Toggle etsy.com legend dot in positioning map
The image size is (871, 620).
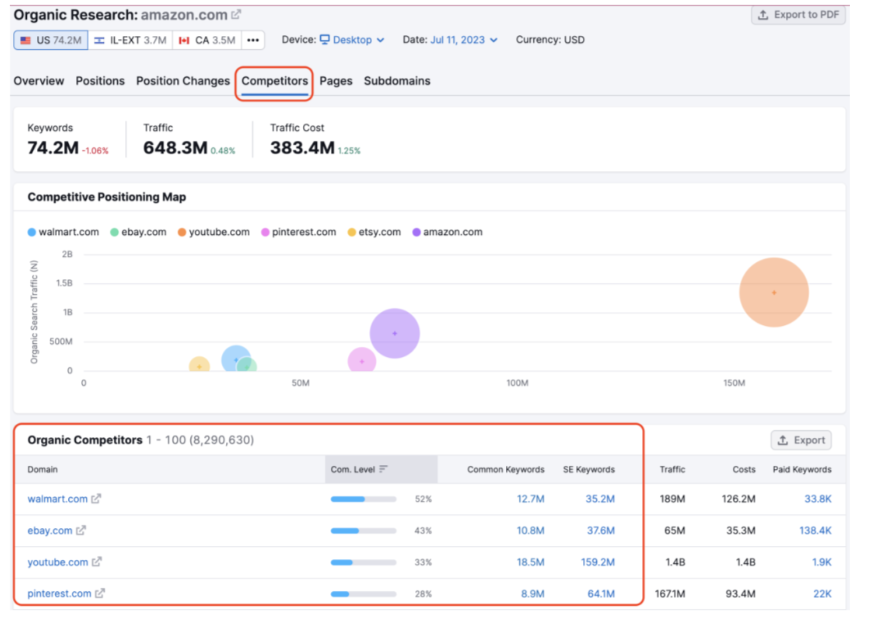pyautogui.click(x=352, y=232)
